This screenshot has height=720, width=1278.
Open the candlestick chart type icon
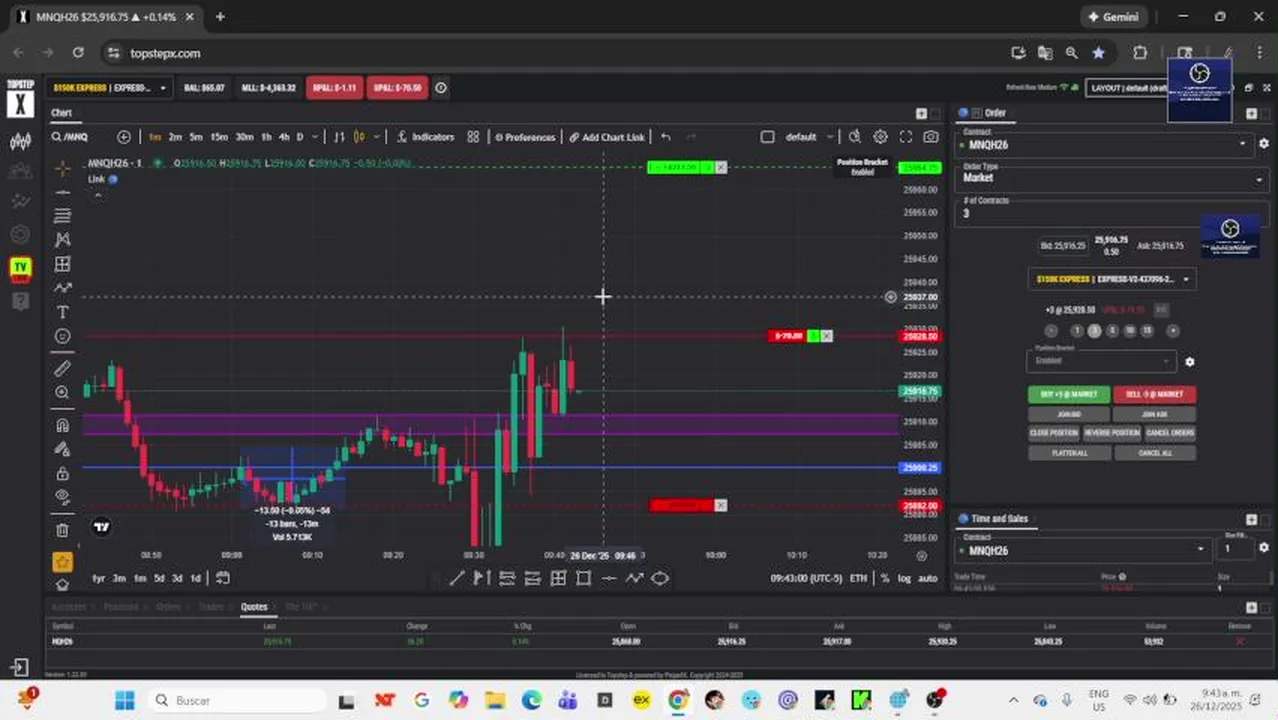(x=360, y=137)
